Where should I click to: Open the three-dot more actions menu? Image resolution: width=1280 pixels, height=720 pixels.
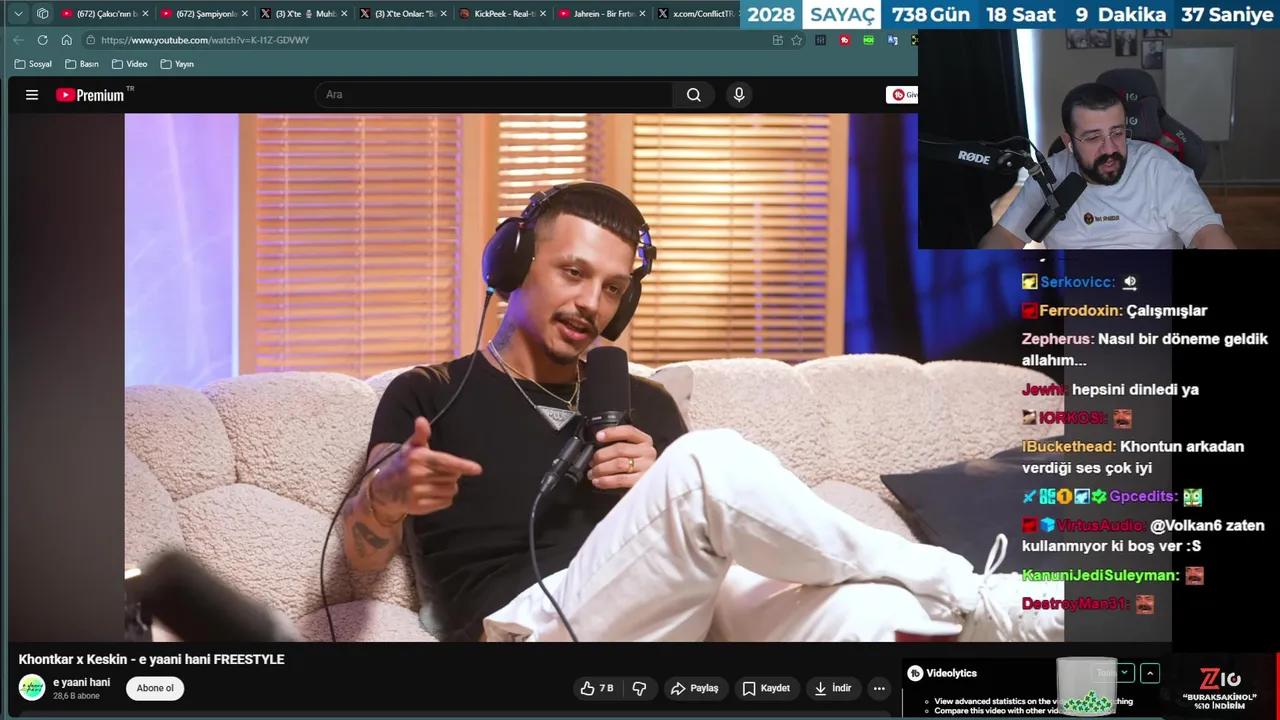[879, 688]
